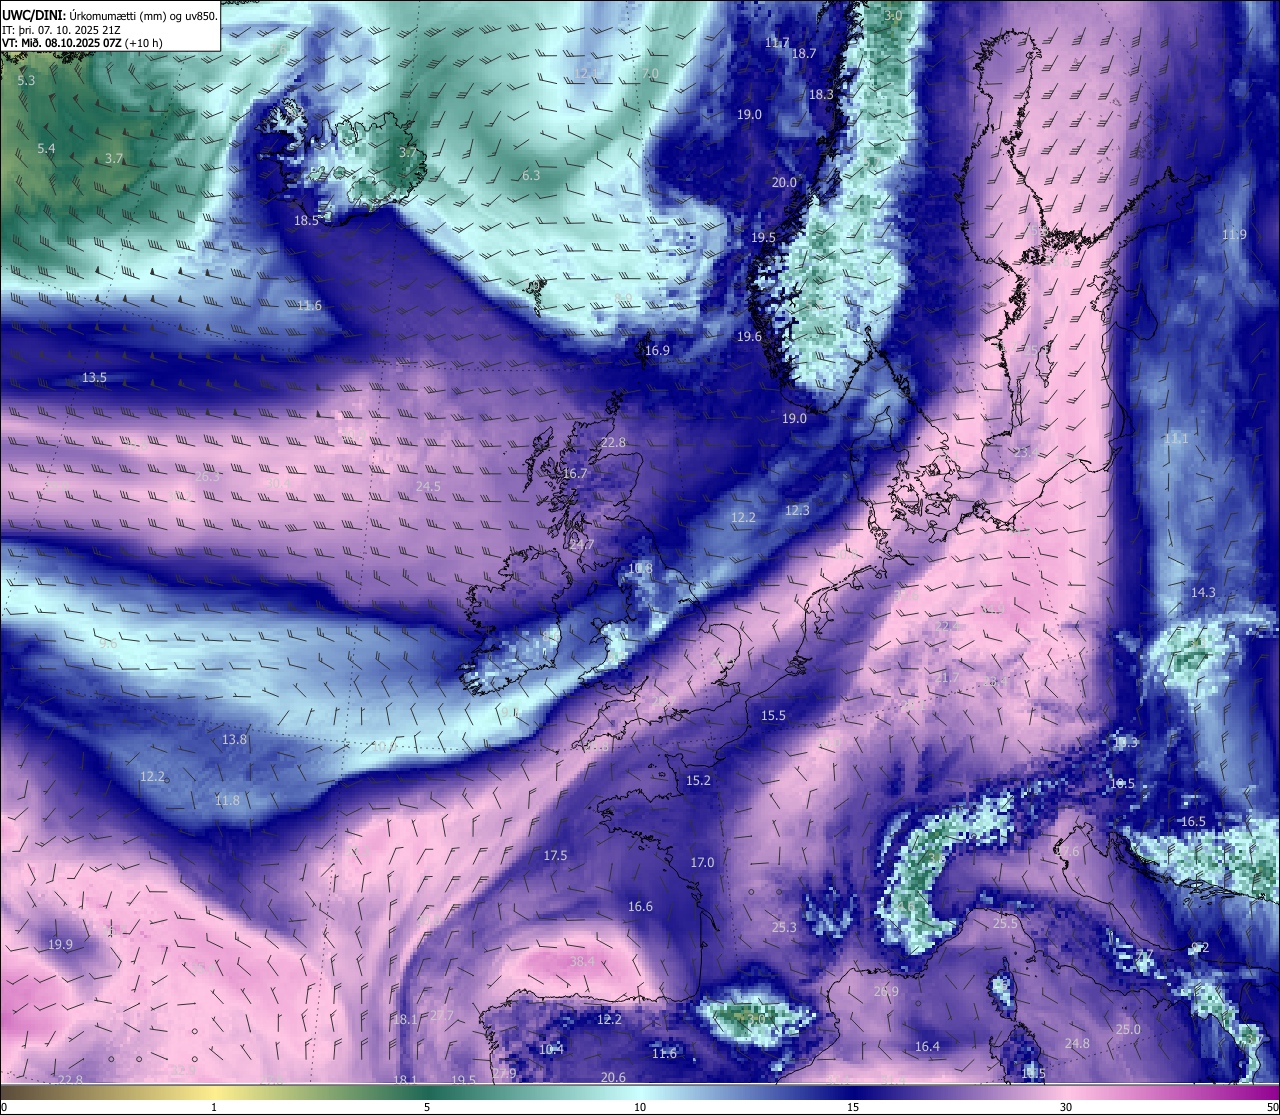This screenshot has width=1280, height=1115.
Task: Pick the dark navy colorbar segment above '15'
Action: (853, 1092)
